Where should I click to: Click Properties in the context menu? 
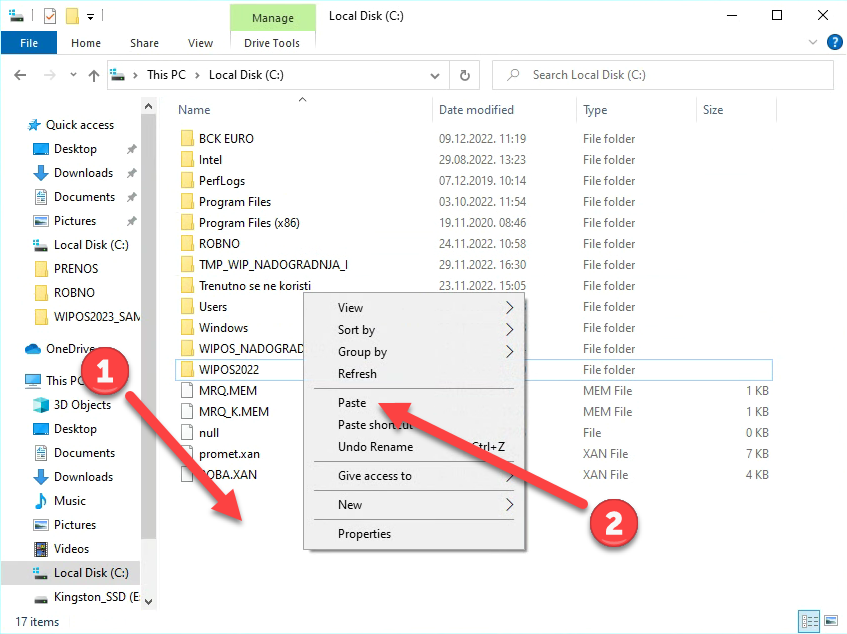coord(364,534)
